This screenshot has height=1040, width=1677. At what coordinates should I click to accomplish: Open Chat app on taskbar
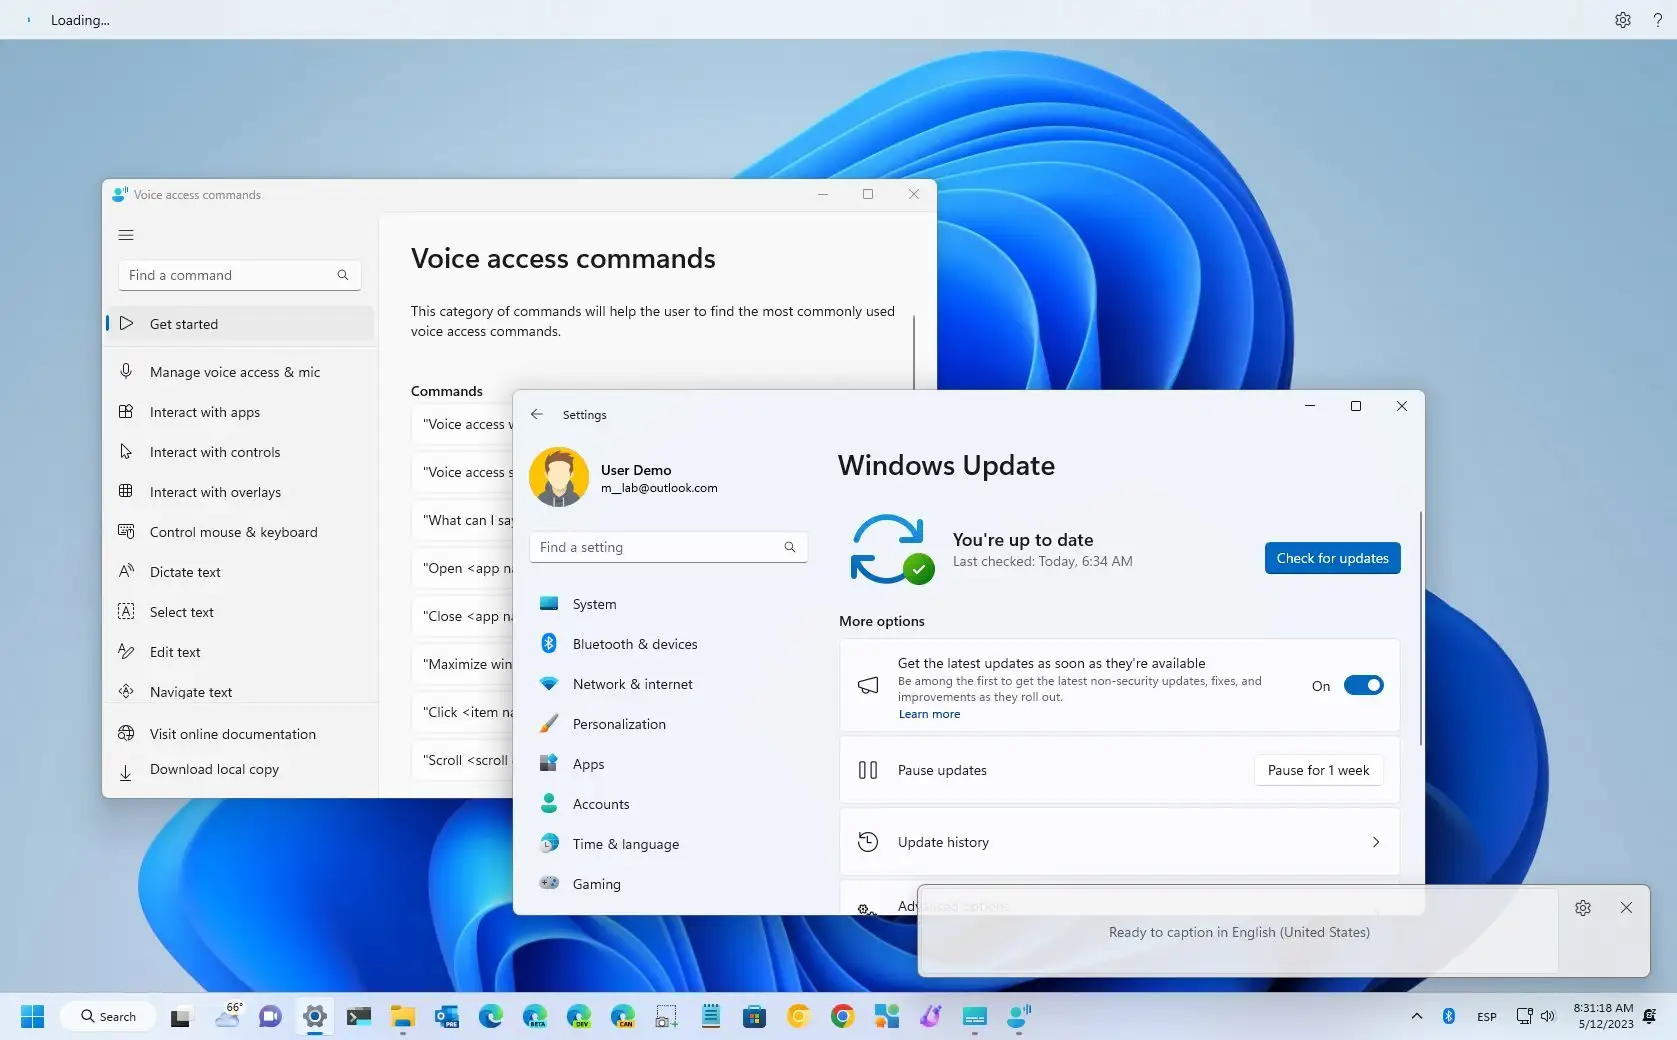click(270, 1017)
